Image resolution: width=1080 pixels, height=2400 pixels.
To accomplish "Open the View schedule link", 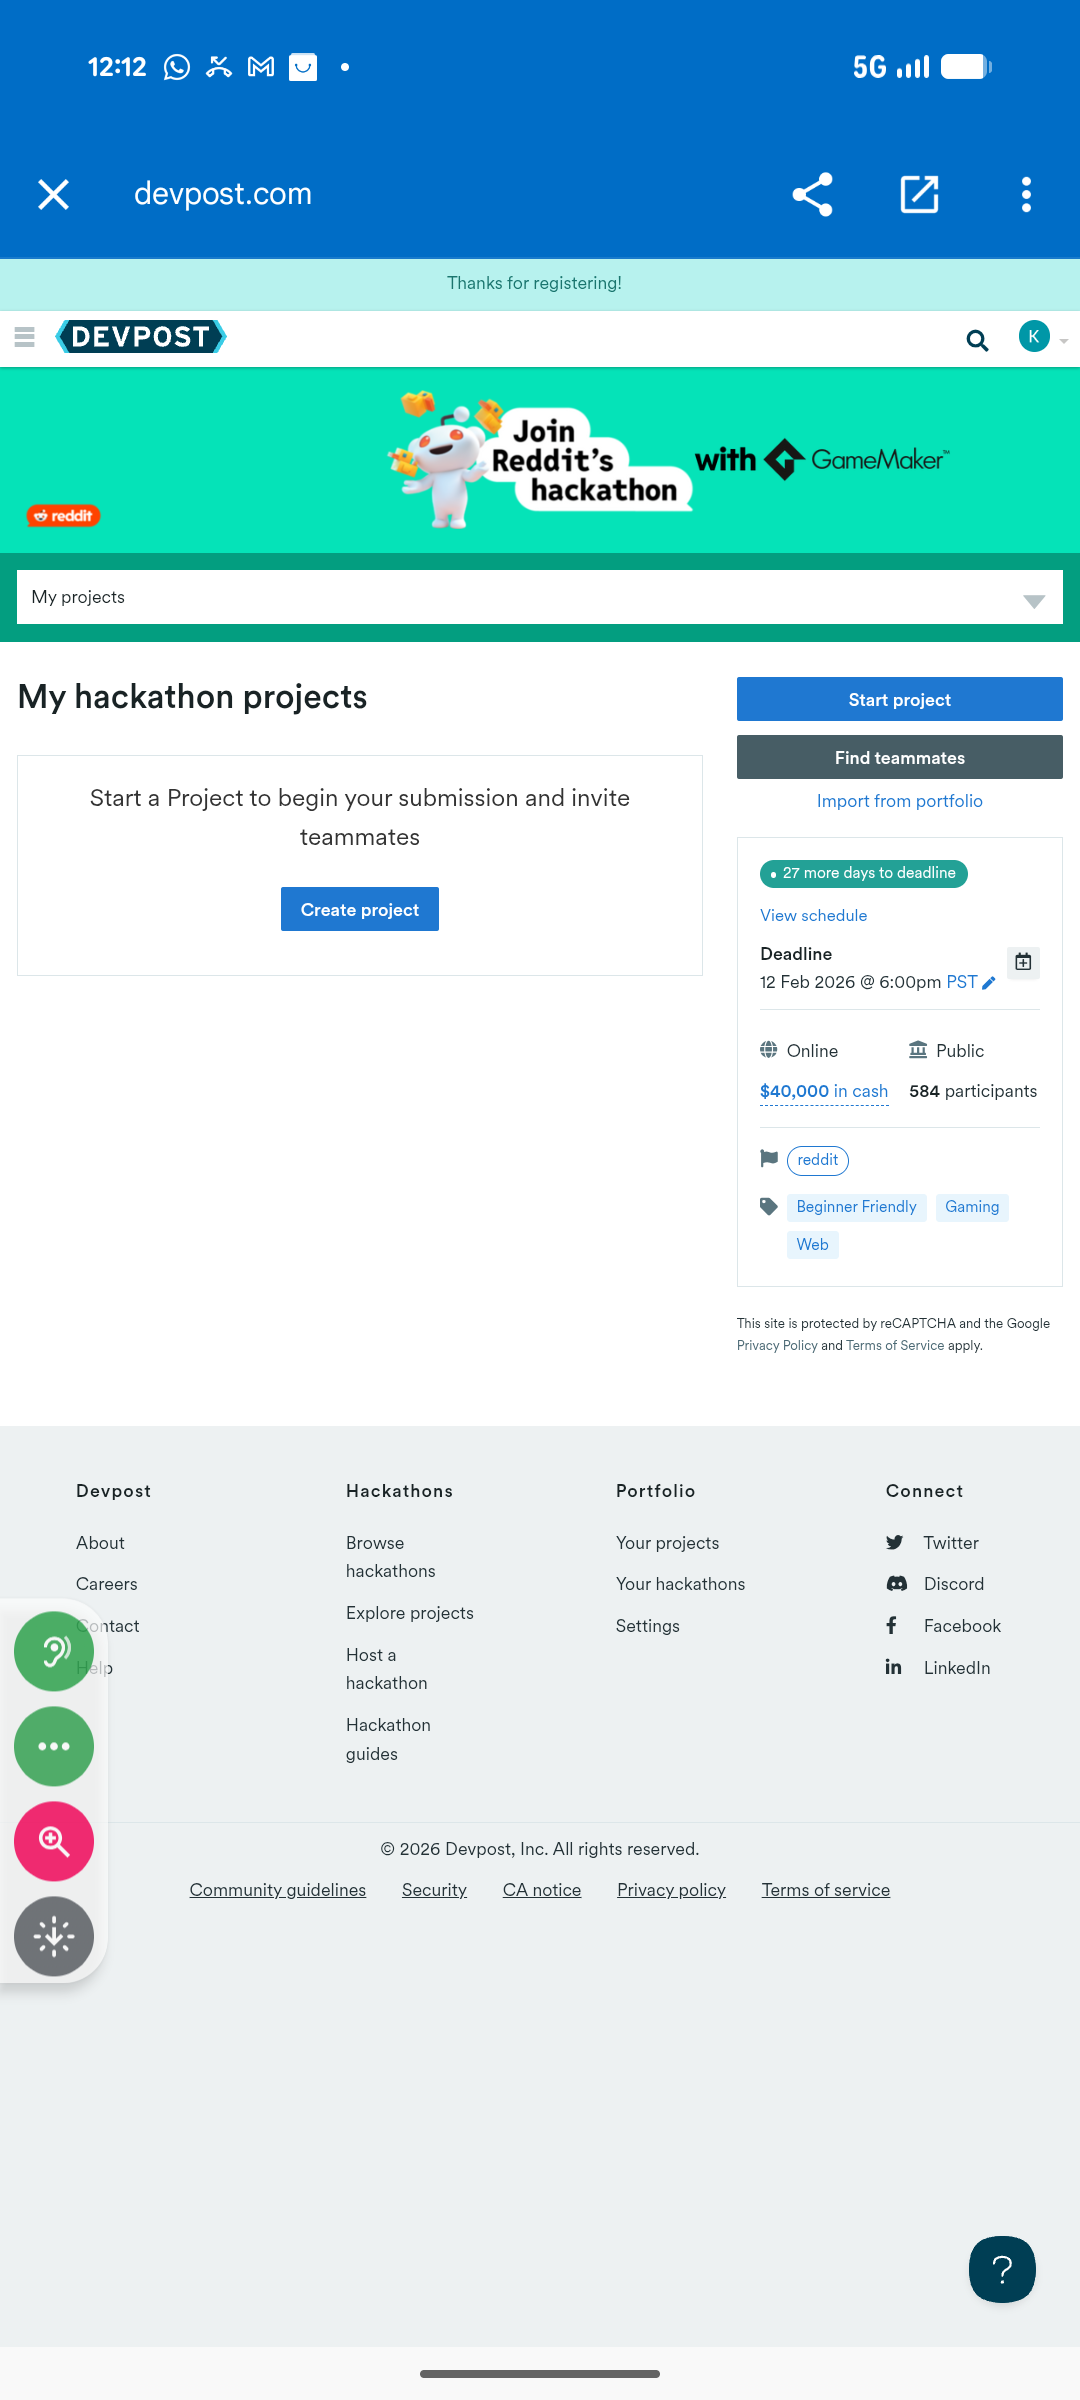I will point(813,915).
